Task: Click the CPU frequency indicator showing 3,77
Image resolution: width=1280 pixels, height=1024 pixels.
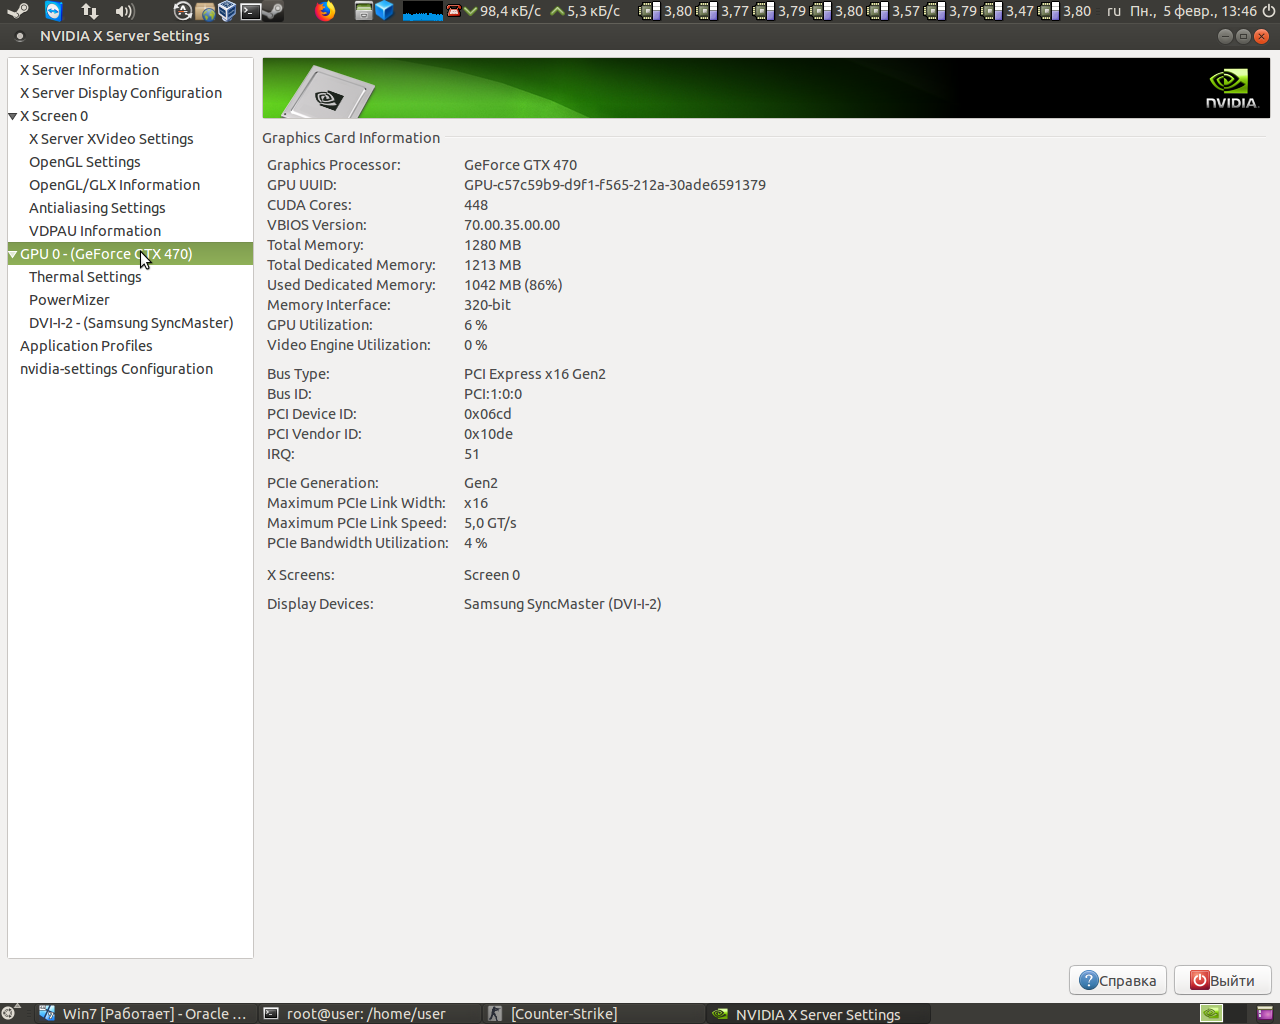Action: click(724, 11)
